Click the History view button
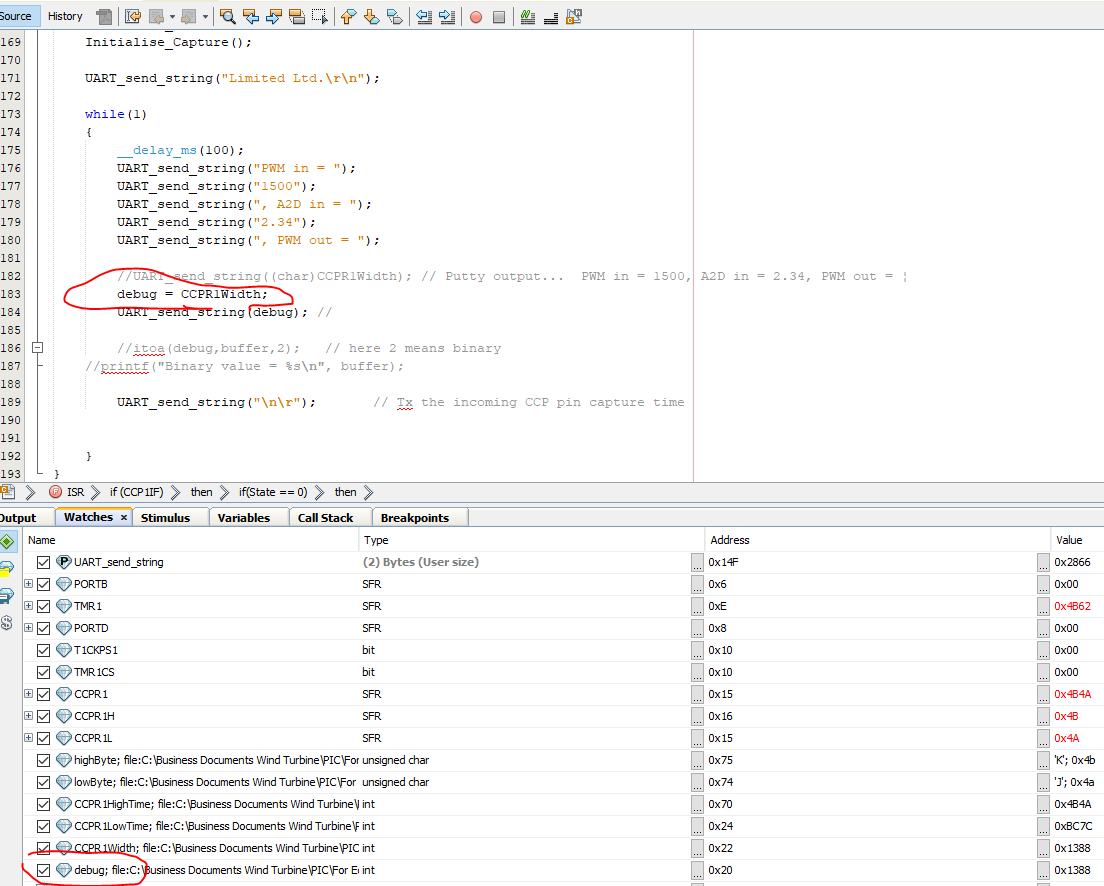This screenshot has height=886, width=1104. (65, 16)
